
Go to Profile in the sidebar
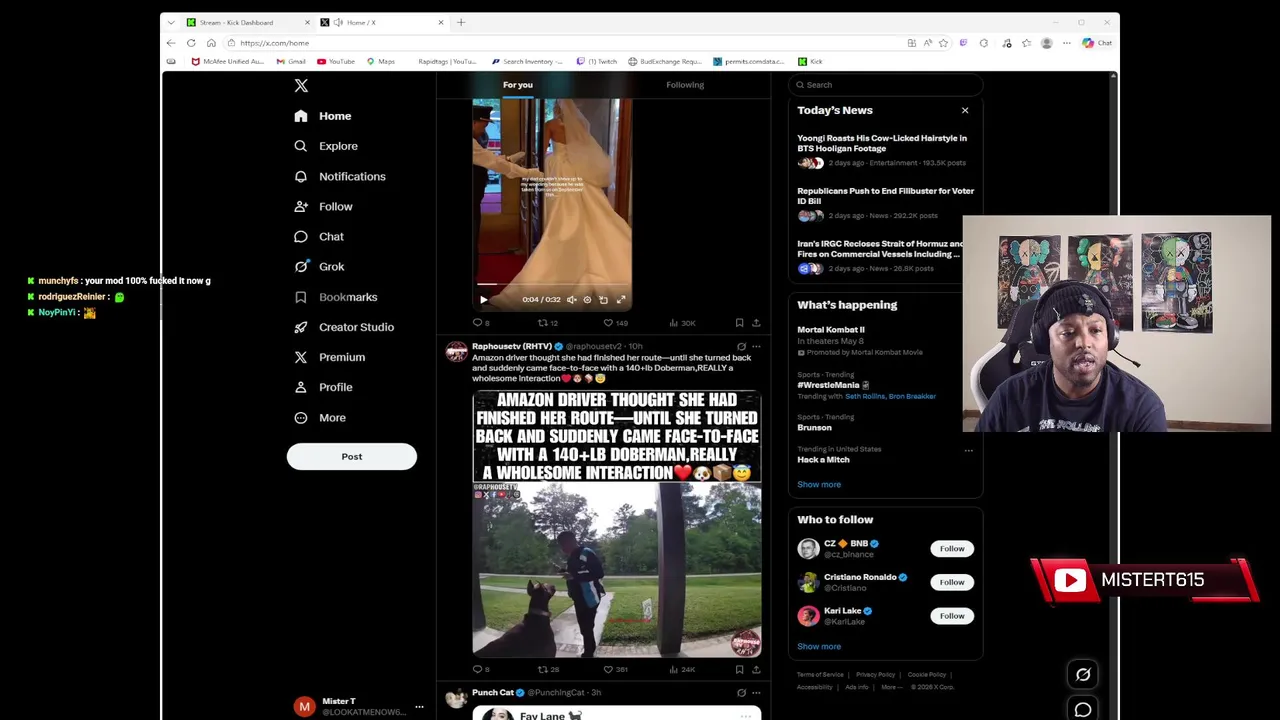323,387
